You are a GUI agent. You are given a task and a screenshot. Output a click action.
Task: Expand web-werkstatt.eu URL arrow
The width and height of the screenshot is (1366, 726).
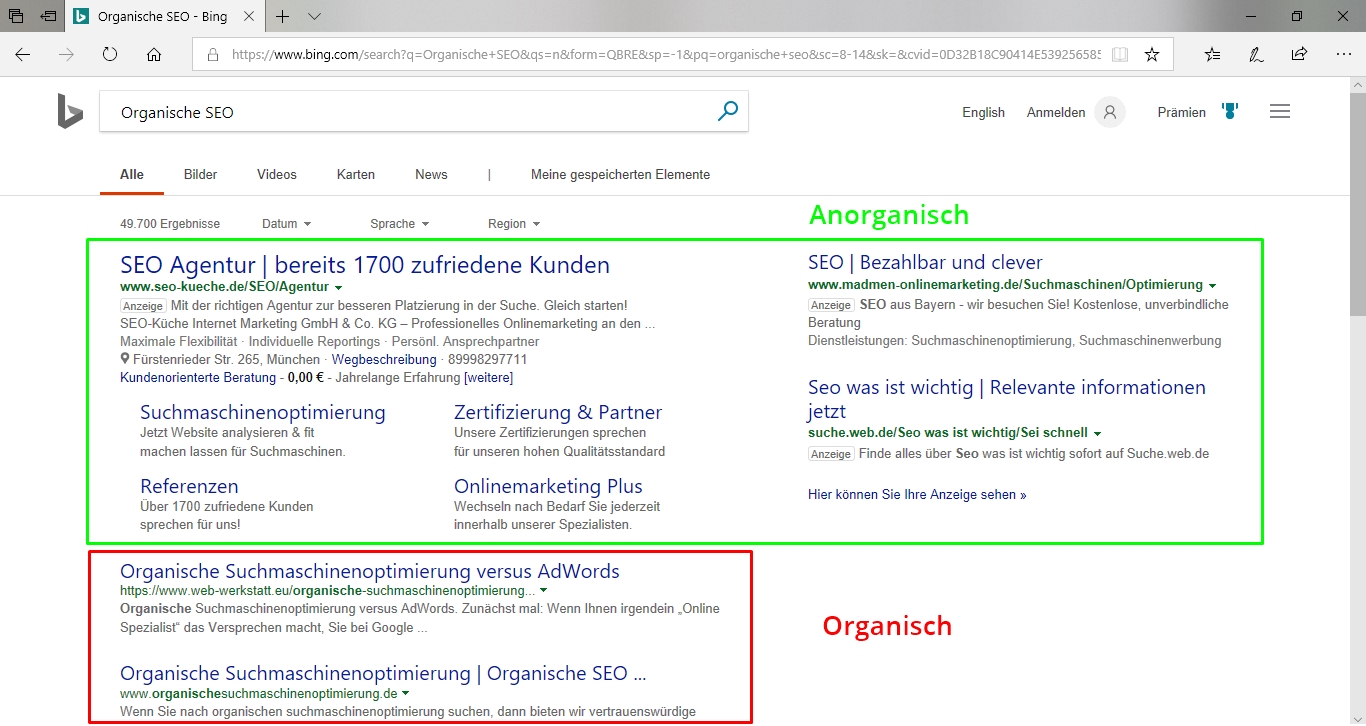(543, 591)
